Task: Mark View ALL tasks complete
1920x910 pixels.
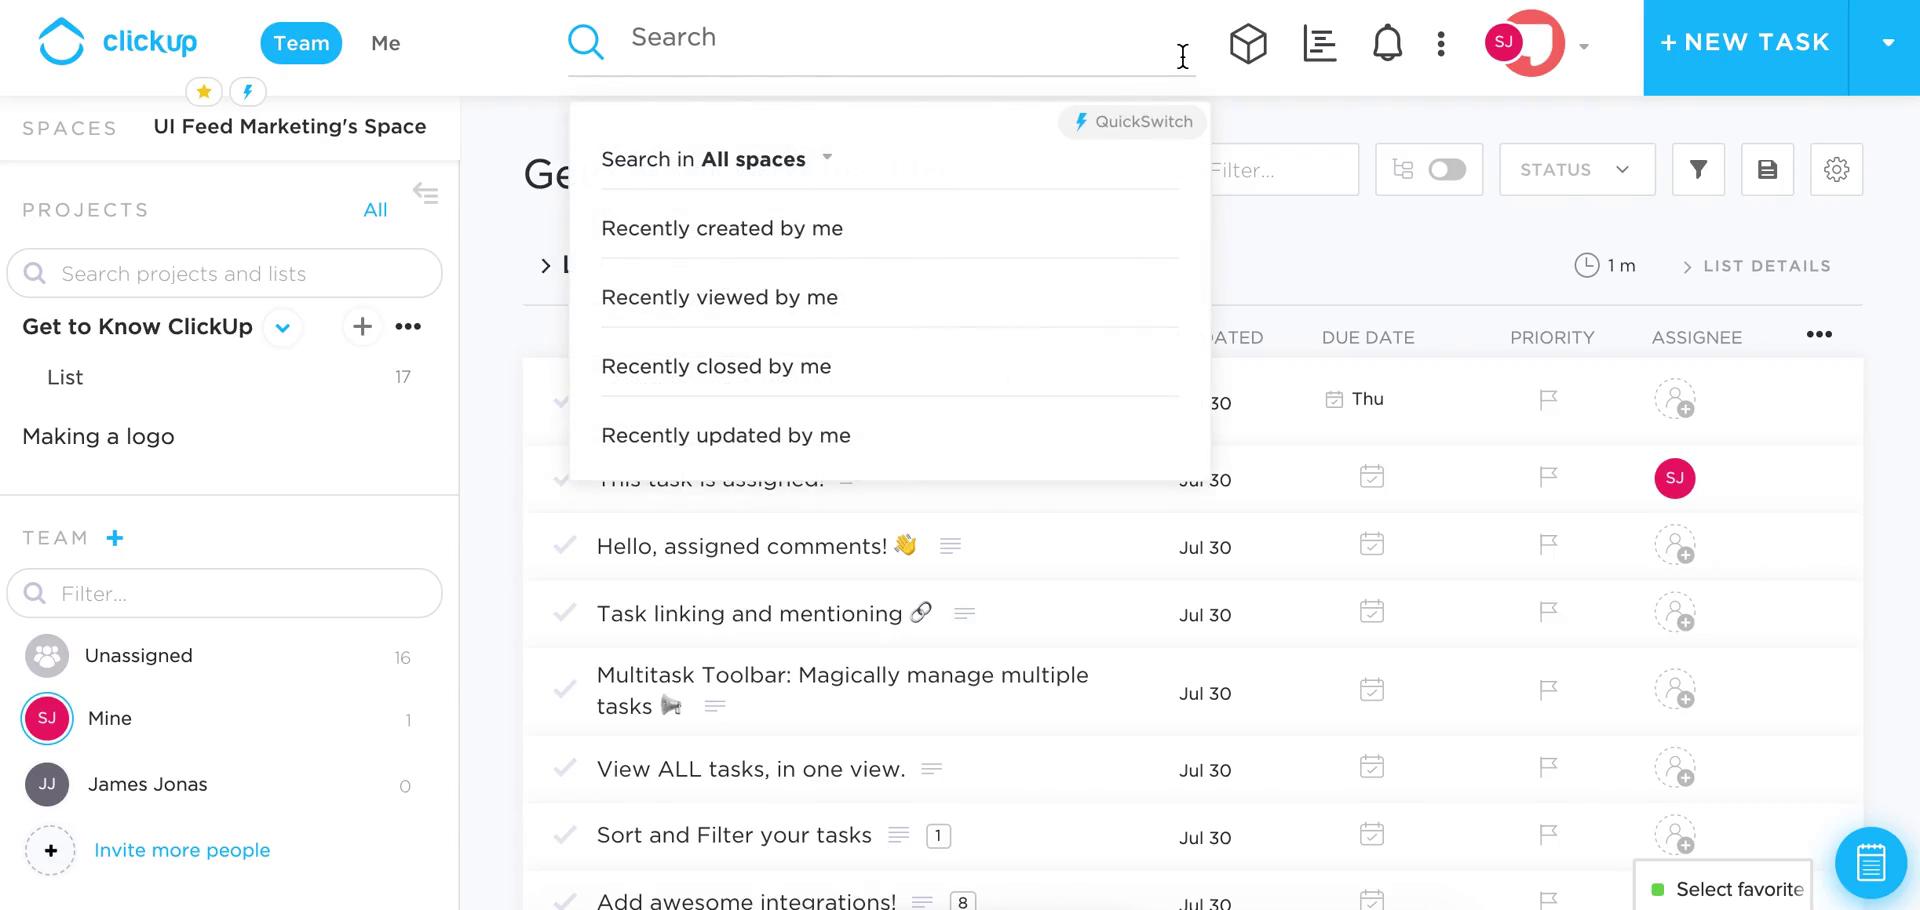Action: click(x=565, y=768)
